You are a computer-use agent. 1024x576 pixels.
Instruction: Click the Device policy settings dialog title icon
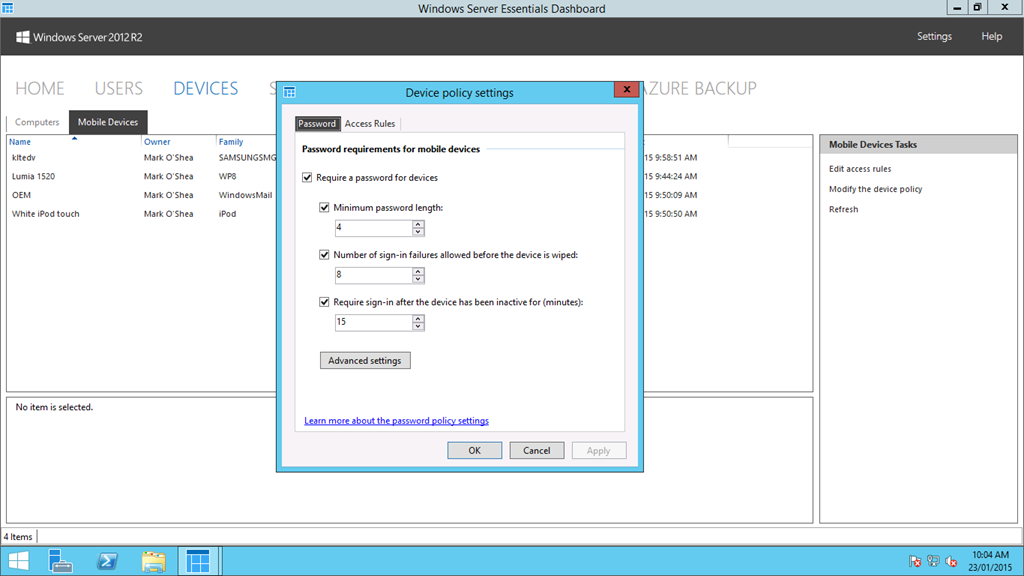click(290, 93)
